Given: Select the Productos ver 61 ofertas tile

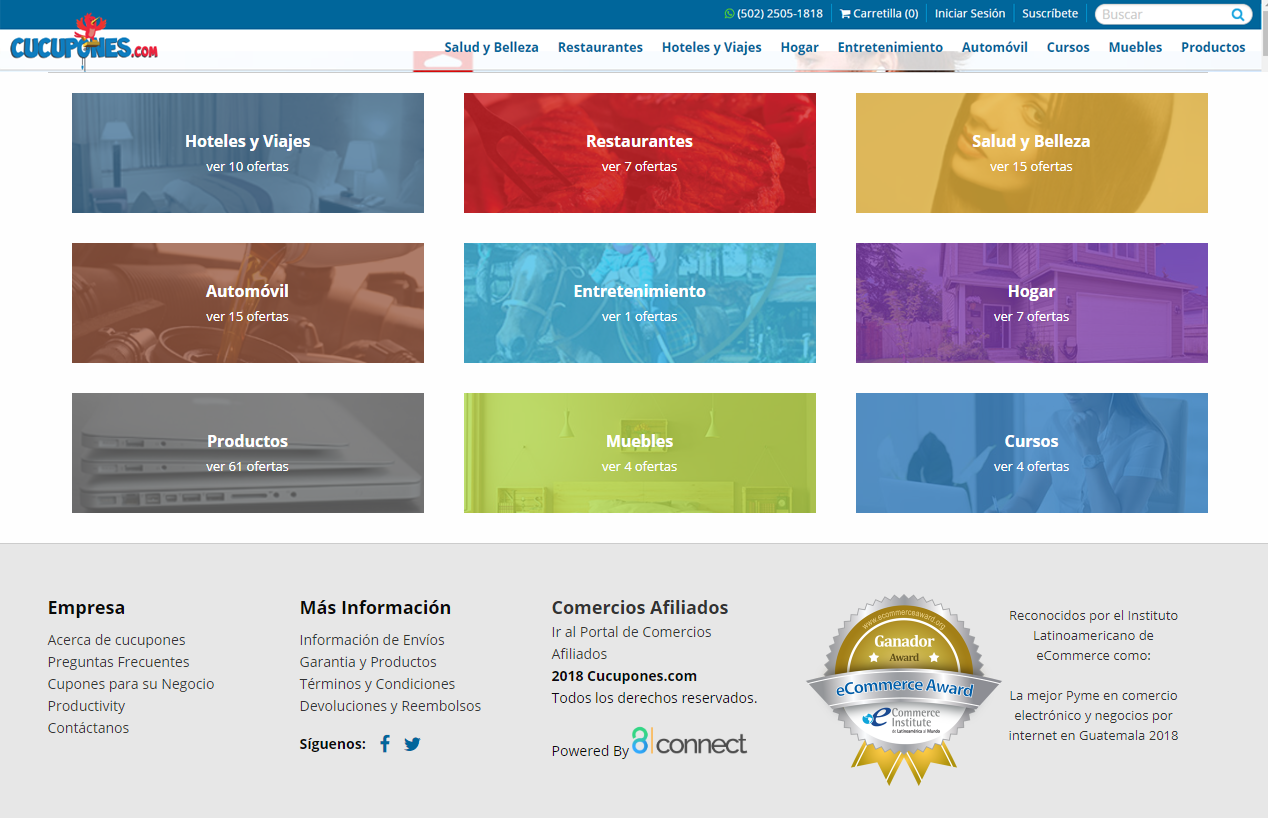Looking at the screenshot, I should 248,453.
